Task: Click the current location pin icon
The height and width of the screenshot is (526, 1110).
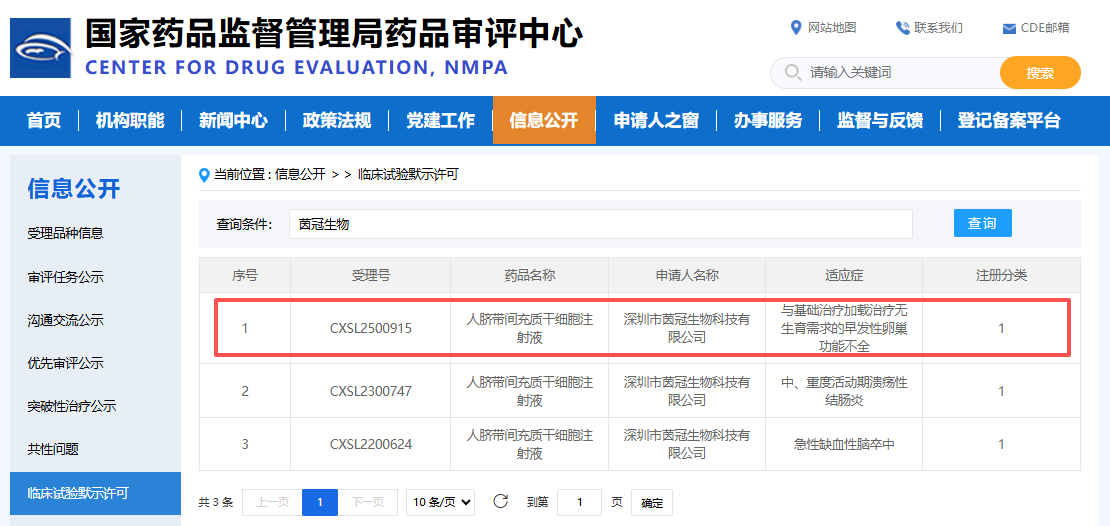Action: [x=205, y=175]
